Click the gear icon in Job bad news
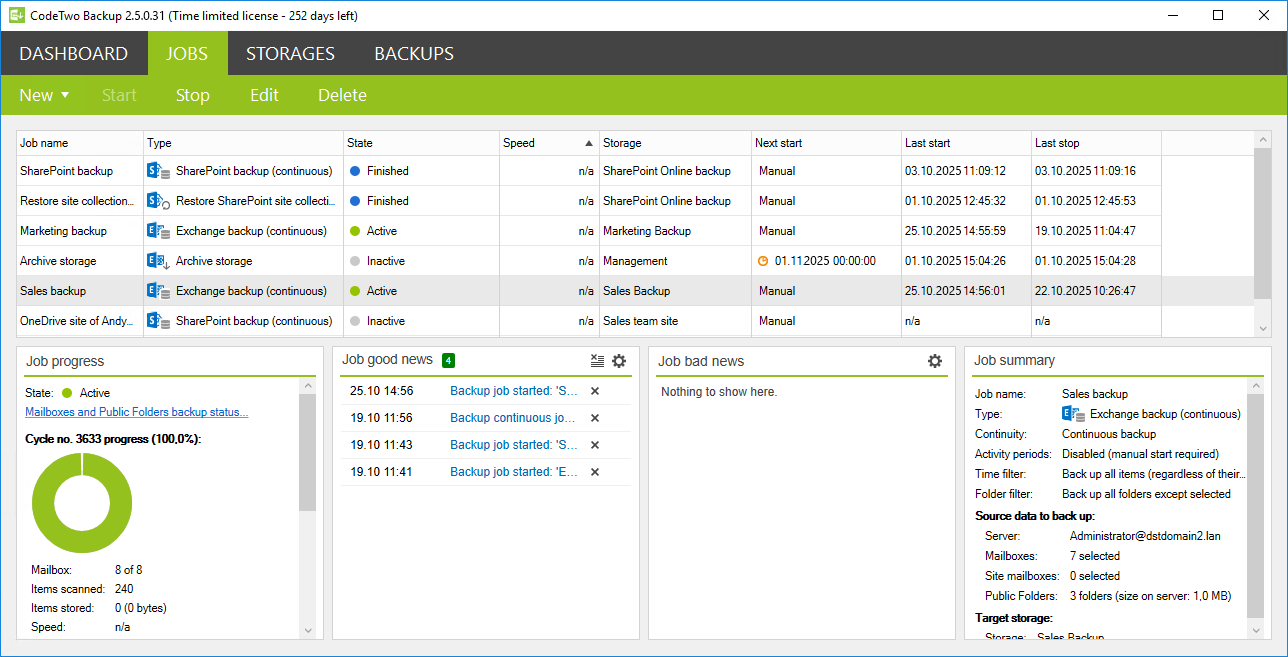The height and width of the screenshot is (657, 1288). pos(935,361)
